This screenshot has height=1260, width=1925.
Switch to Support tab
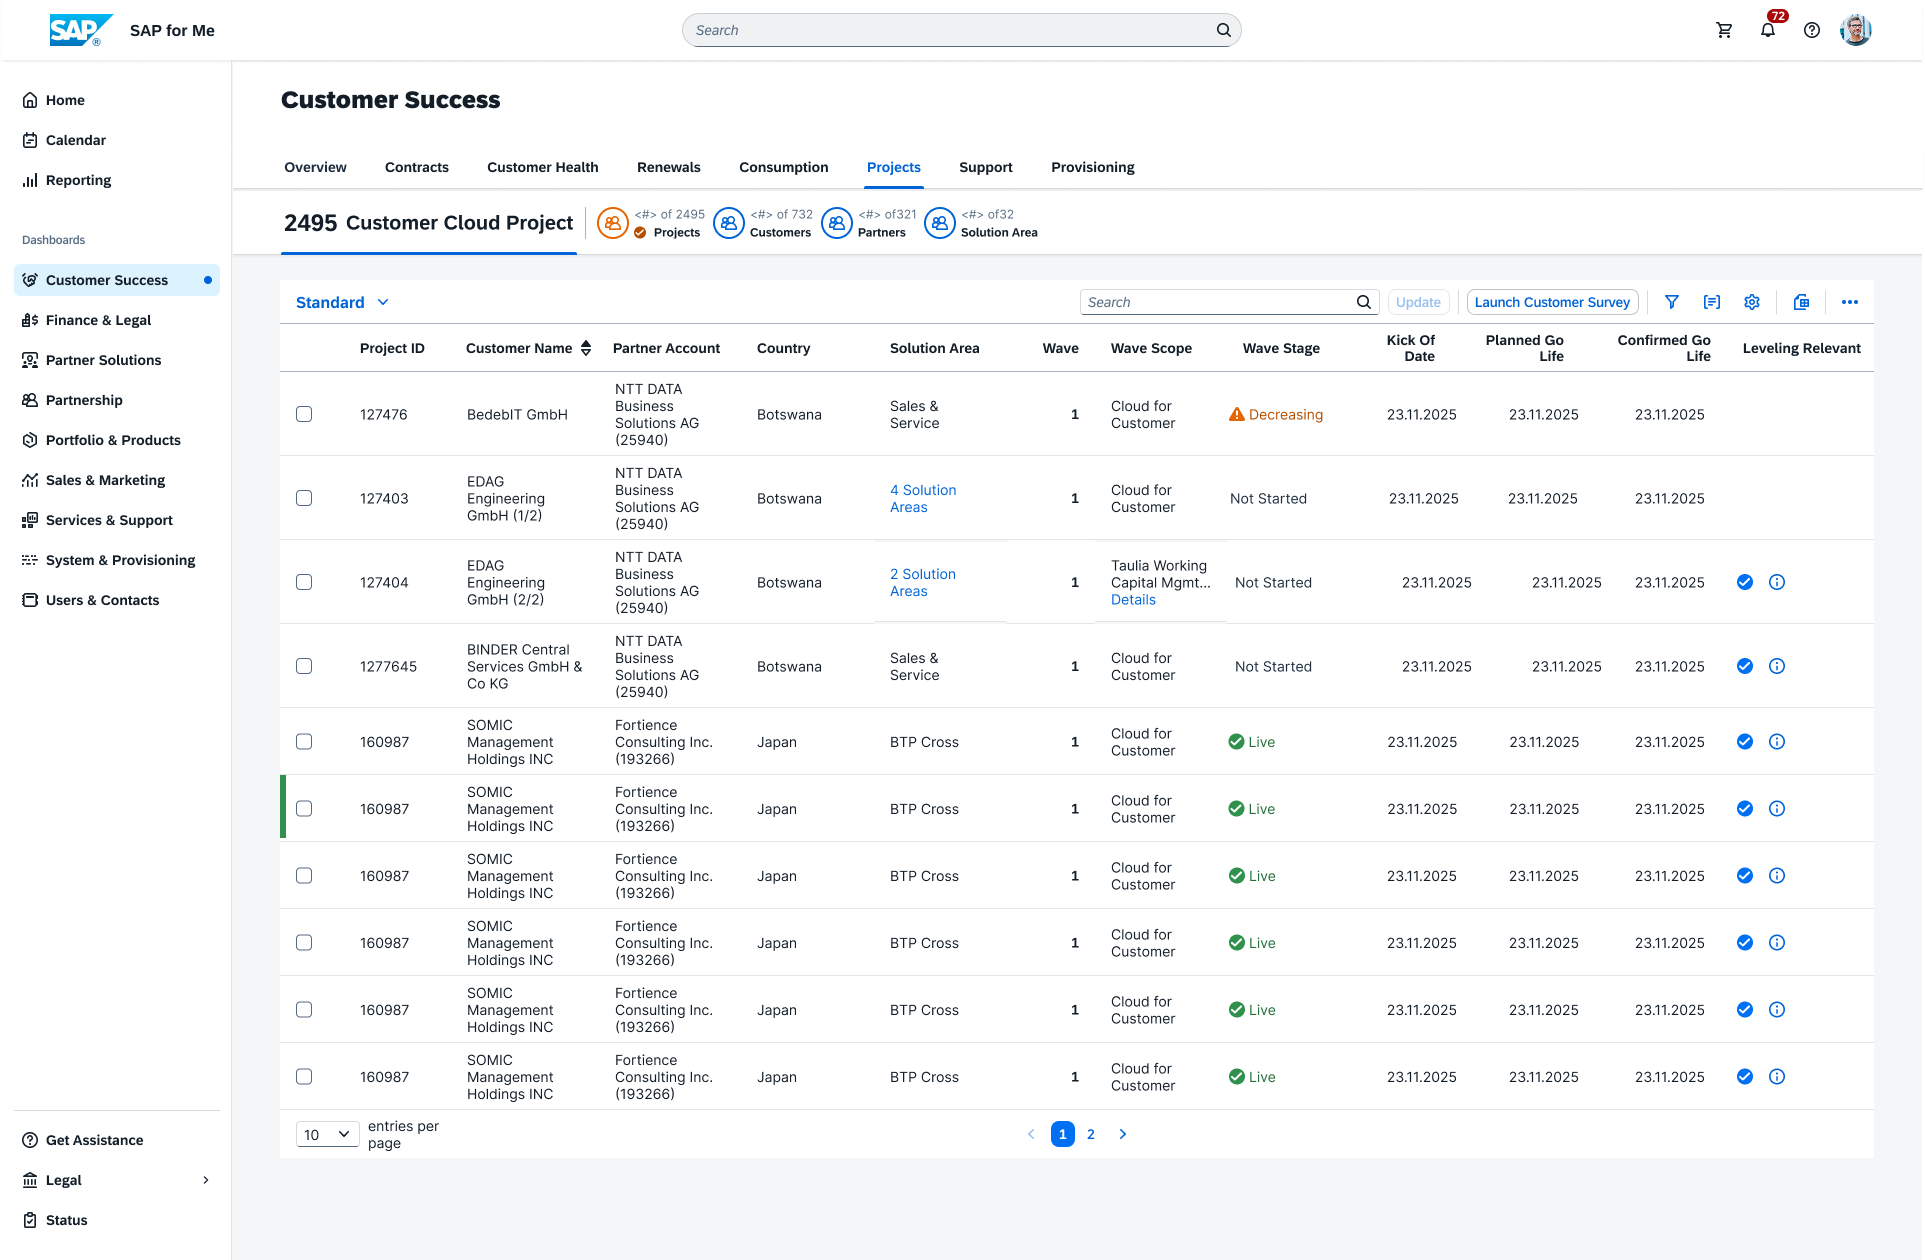click(x=986, y=167)
